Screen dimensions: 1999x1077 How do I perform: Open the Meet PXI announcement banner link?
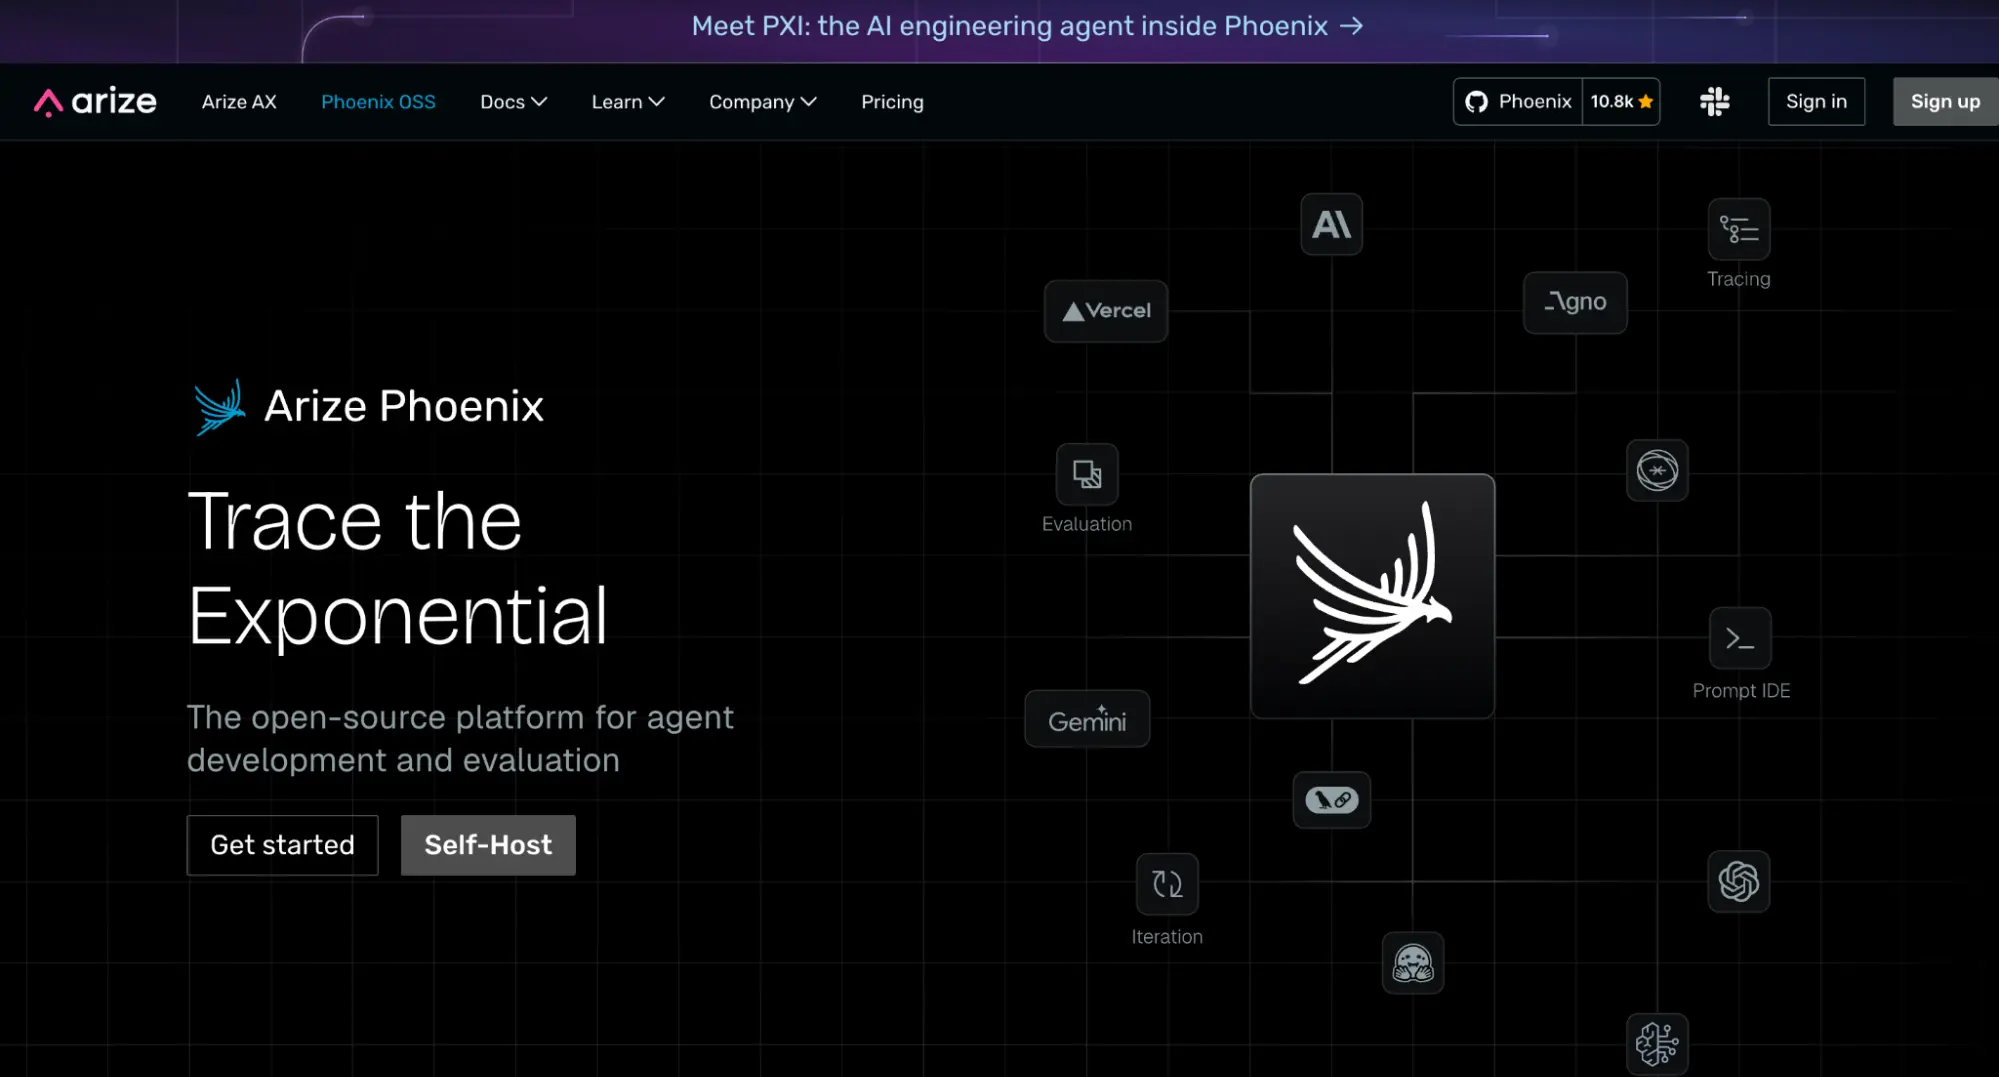coord(1027,26)
